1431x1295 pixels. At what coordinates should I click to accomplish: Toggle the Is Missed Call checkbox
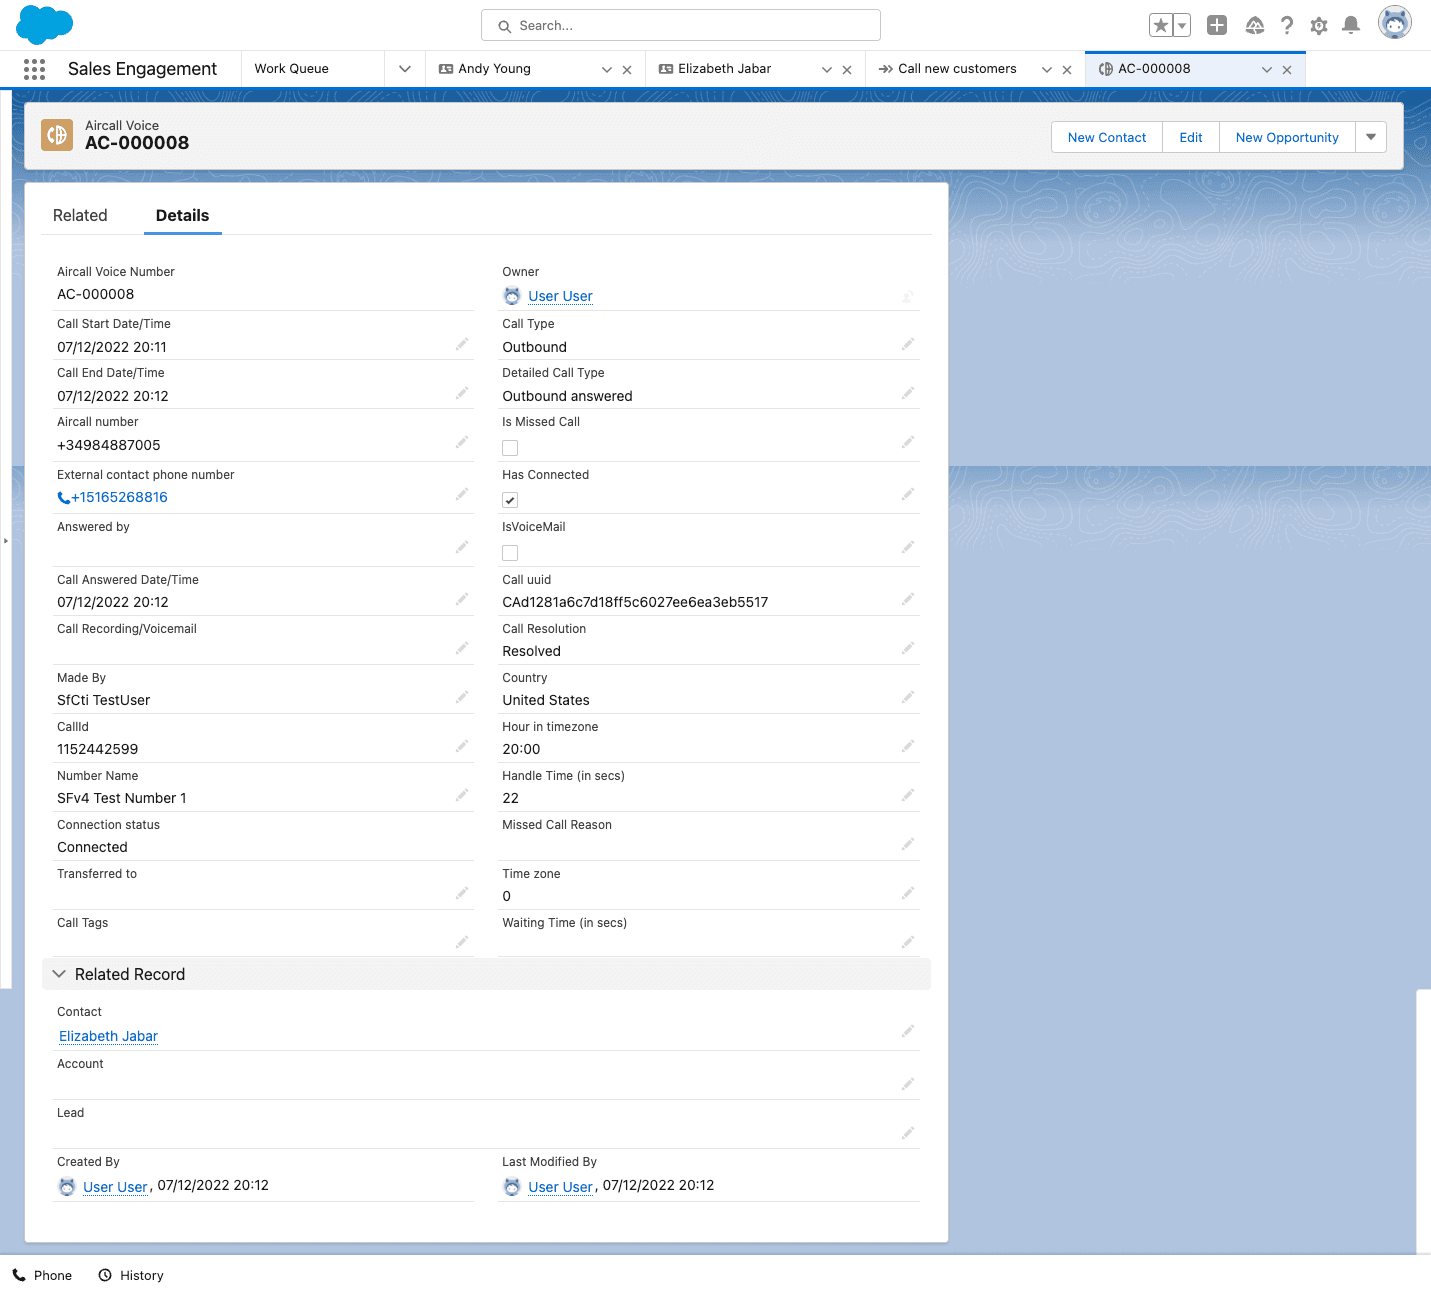pyautogui.click(x=510, y=448)
